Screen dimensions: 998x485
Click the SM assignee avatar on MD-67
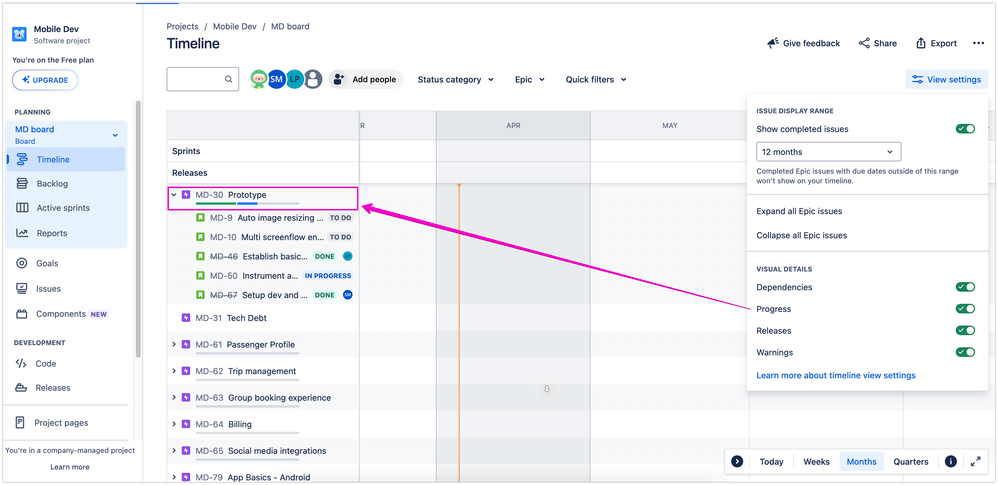click(348, 295)
